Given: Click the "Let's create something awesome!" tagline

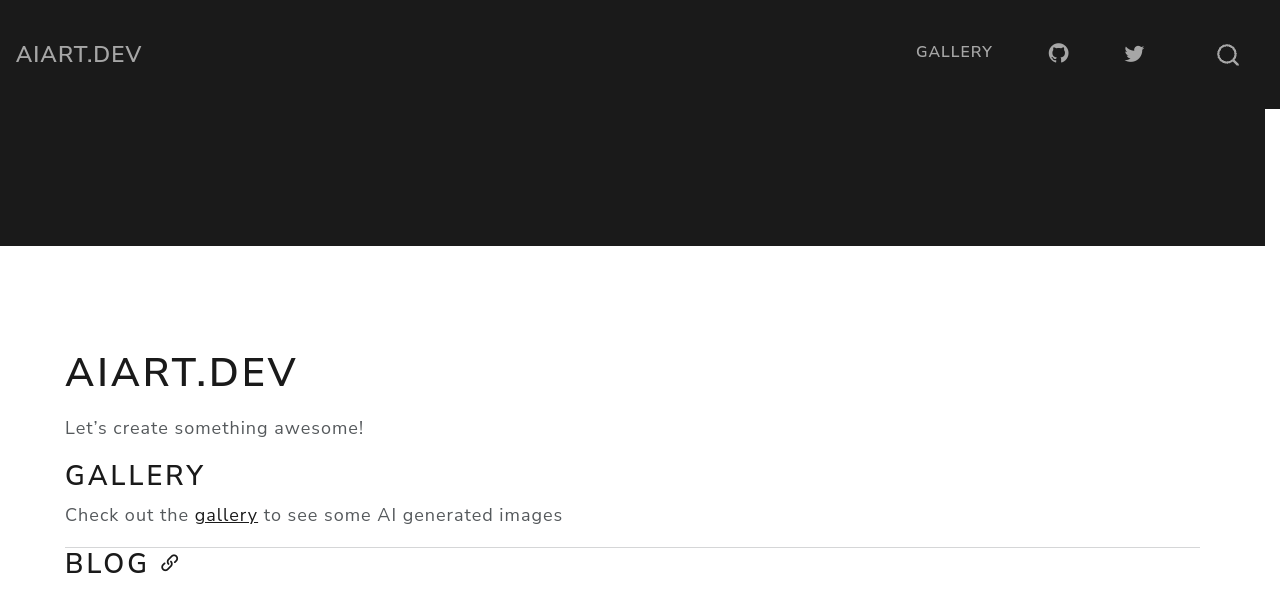Looking at the screenshot, I should [x=214, y=428].
